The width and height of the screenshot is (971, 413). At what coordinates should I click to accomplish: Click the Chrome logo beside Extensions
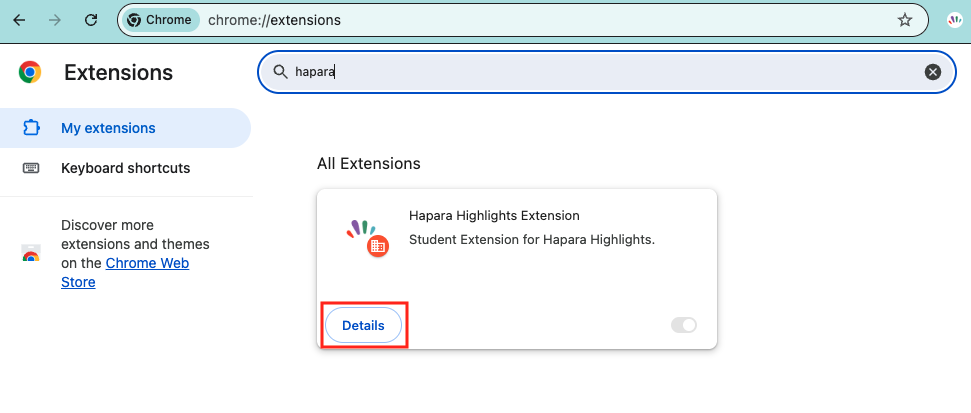30,72
